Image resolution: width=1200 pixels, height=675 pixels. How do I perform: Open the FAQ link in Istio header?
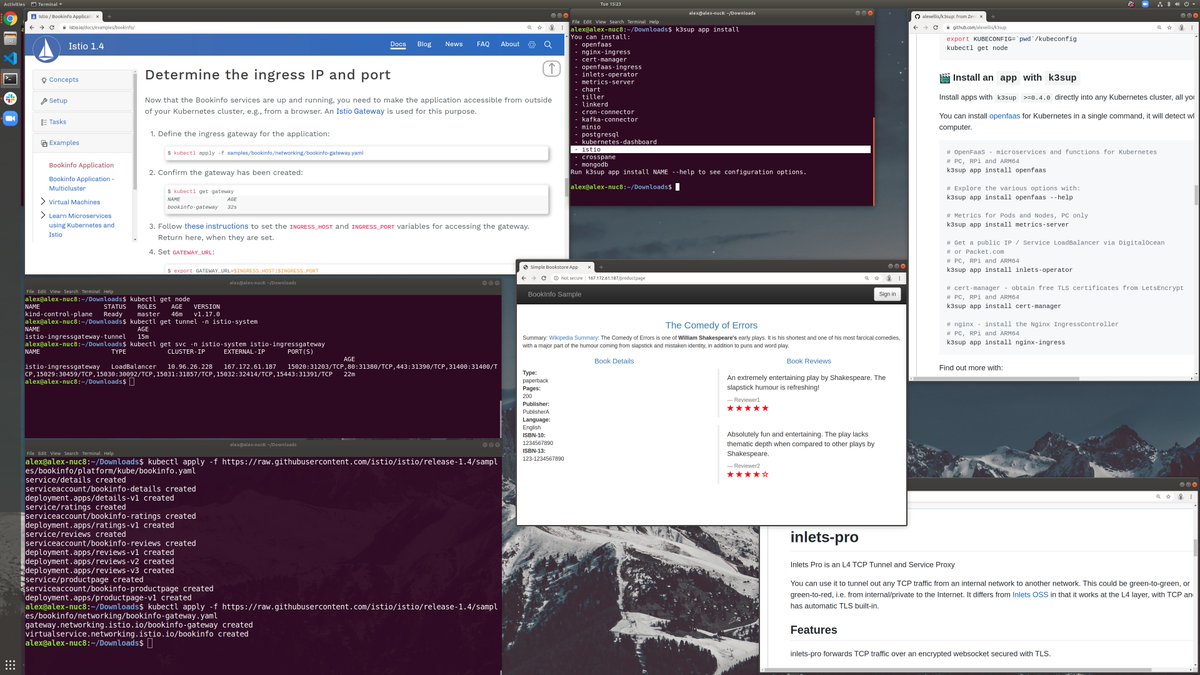tap(483, 44)
